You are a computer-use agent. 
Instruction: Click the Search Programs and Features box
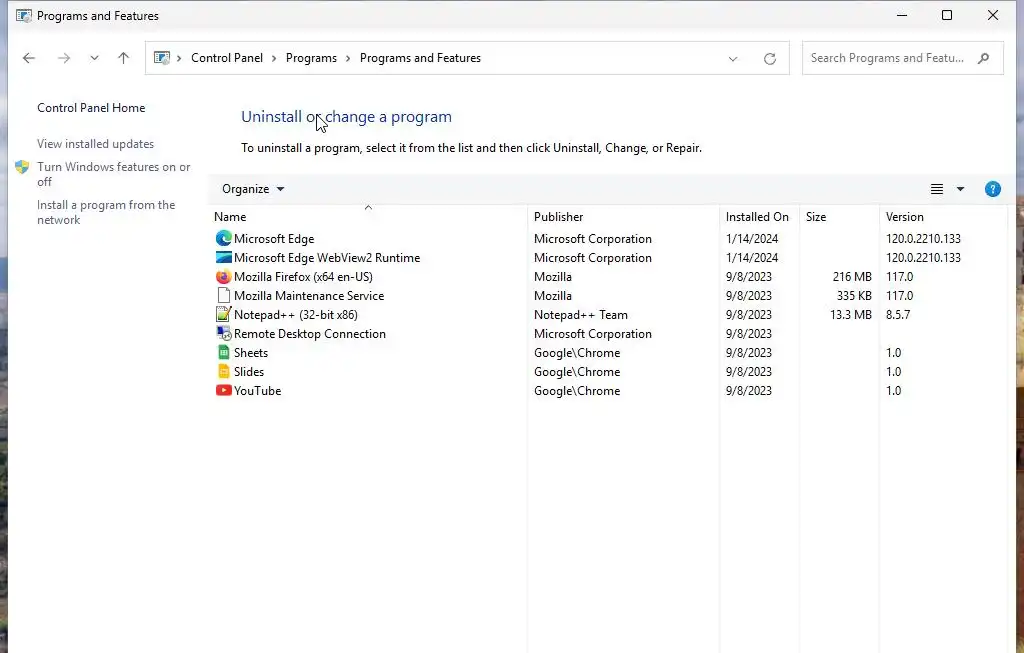(x=890, y=58)
